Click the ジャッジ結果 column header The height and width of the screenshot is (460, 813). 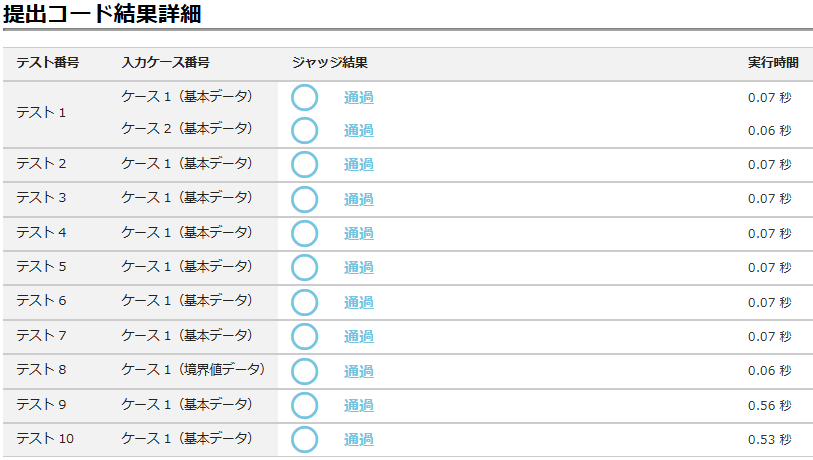[x=330, y=62]
